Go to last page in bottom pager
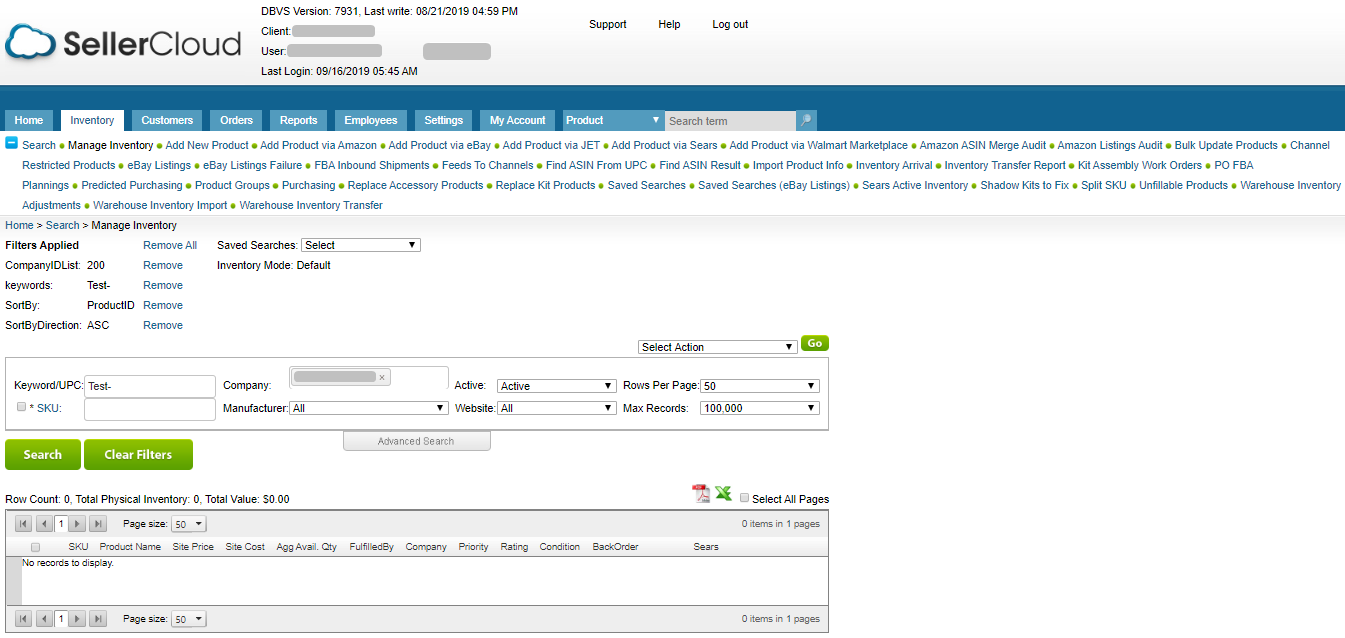This screenshot has width=1345, height=638. coord(98,619)
